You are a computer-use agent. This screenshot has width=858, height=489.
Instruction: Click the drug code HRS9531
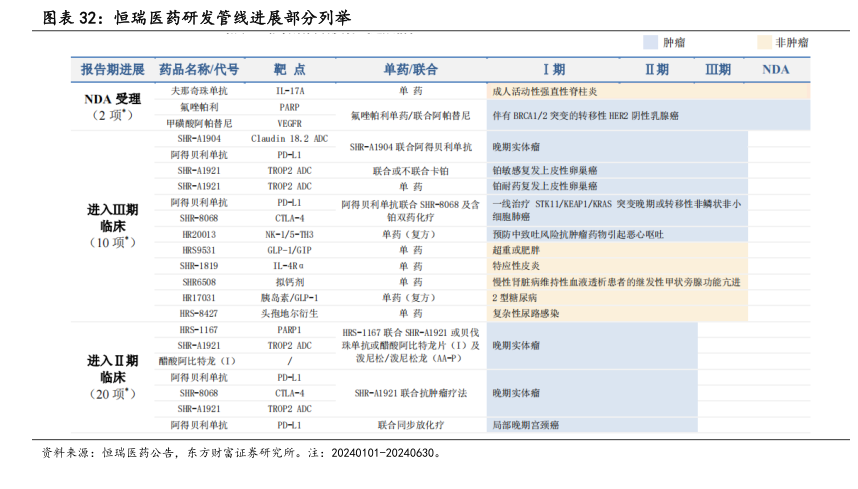point(199,251)
